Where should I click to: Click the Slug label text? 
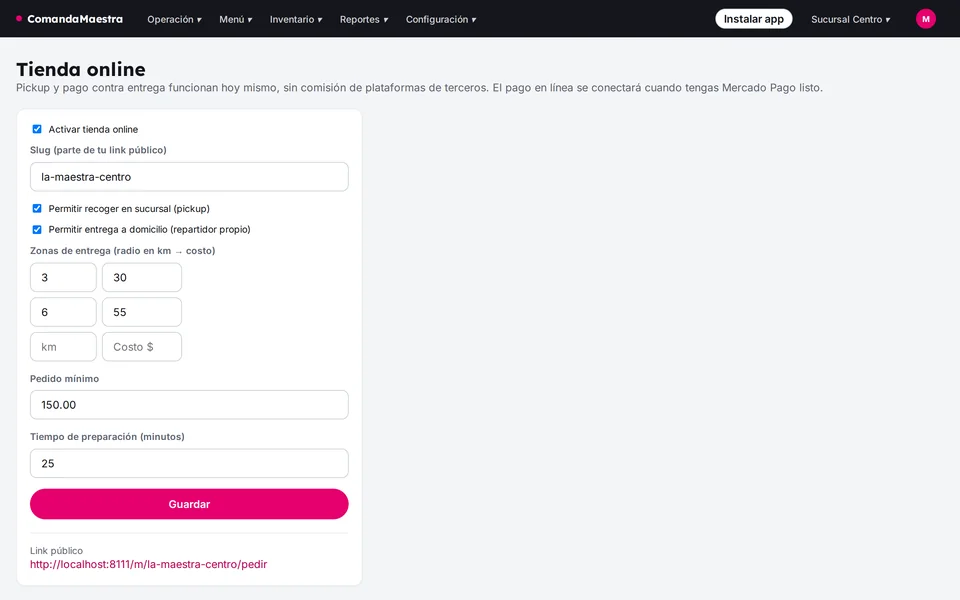(98, 150)
